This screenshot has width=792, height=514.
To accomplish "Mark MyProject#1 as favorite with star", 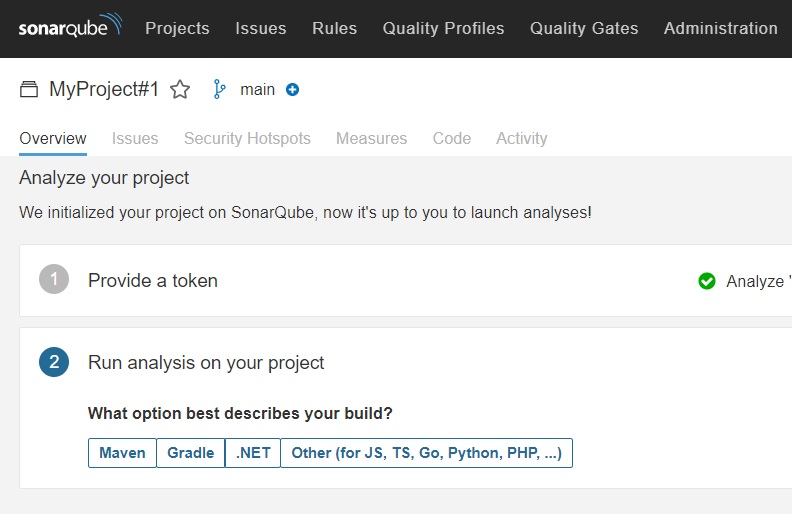I will [x=180, y=90].
